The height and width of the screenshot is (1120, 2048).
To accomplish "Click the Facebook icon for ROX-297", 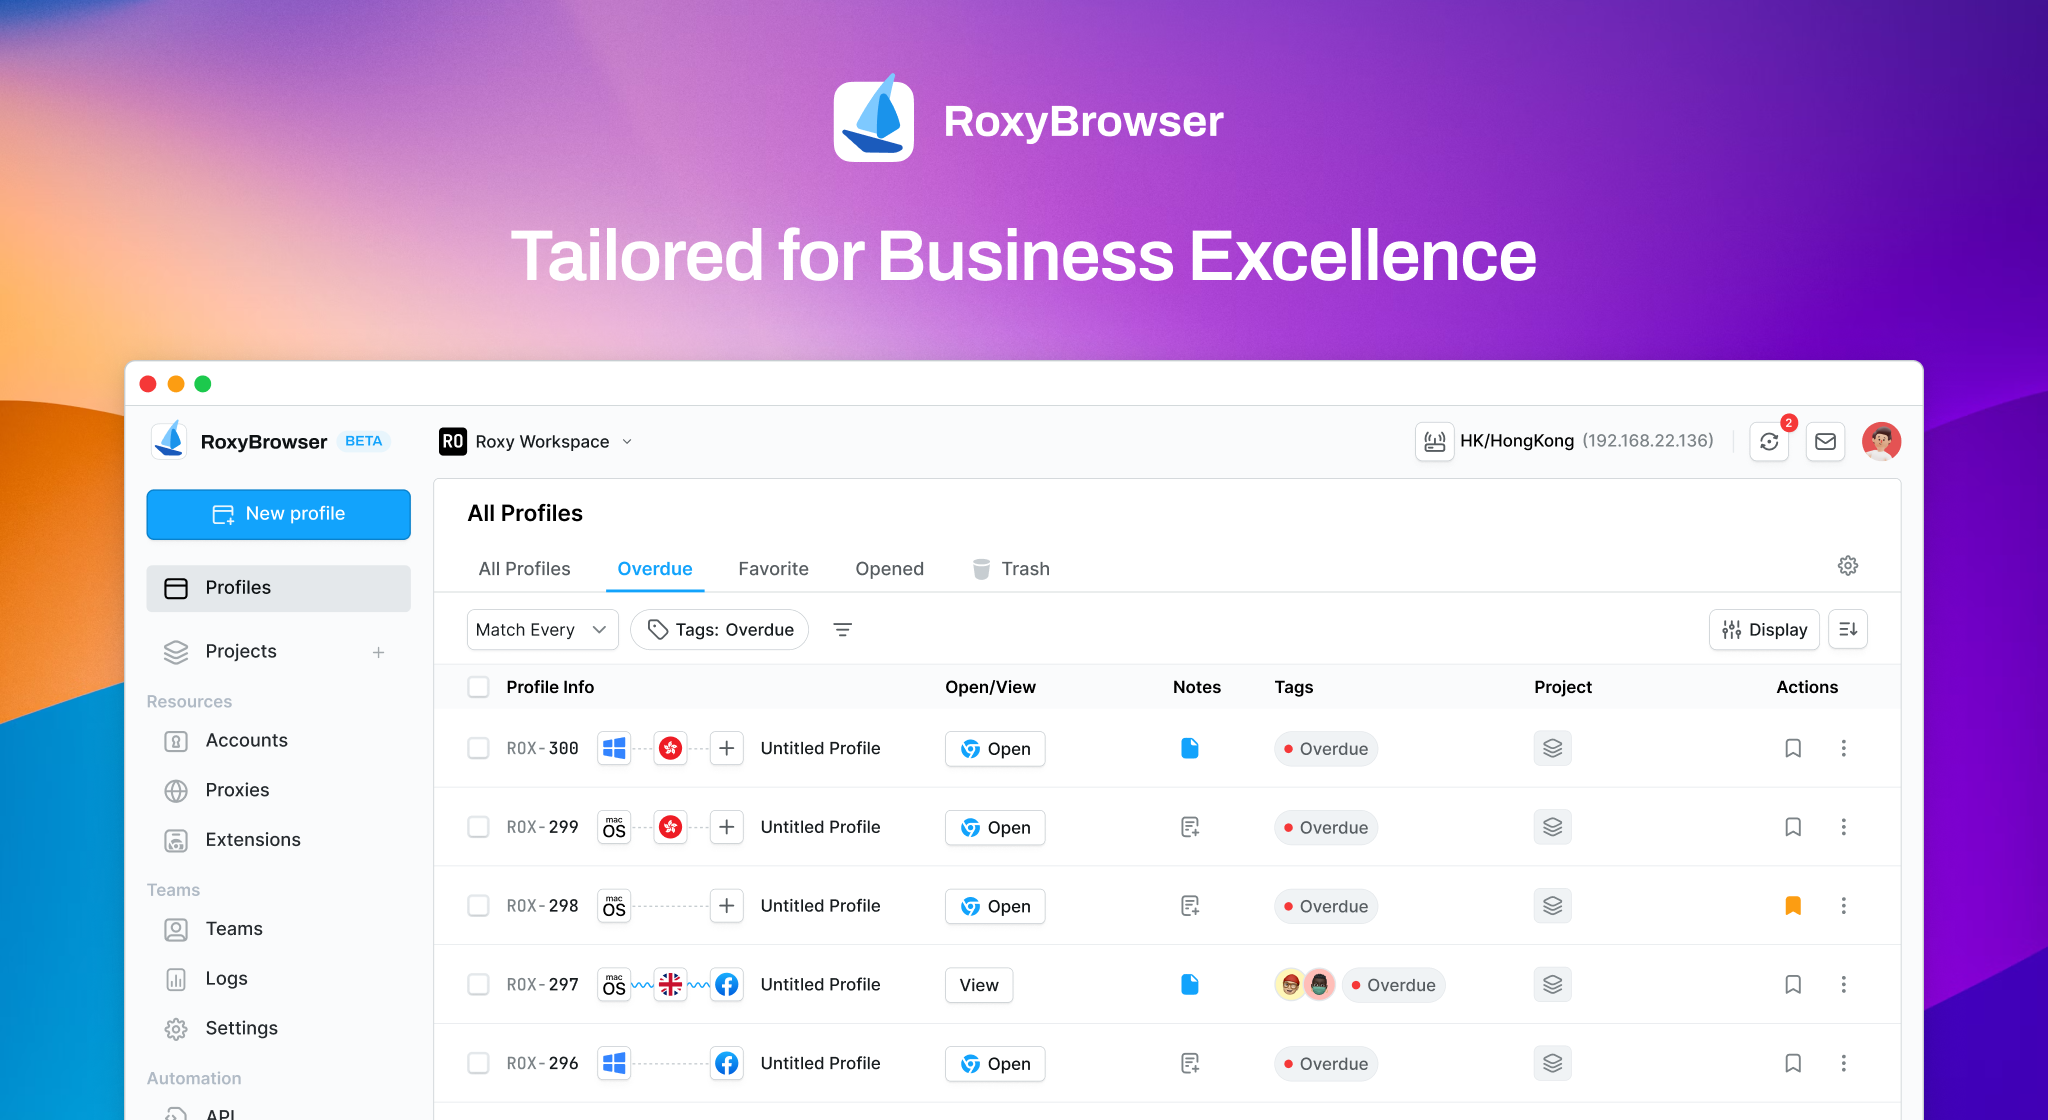I will point(727,985).
